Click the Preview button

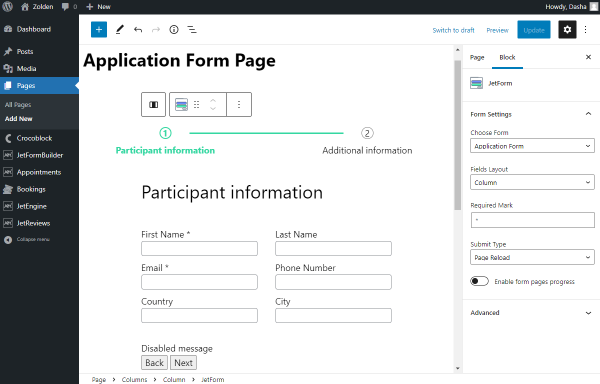(497, 30)
